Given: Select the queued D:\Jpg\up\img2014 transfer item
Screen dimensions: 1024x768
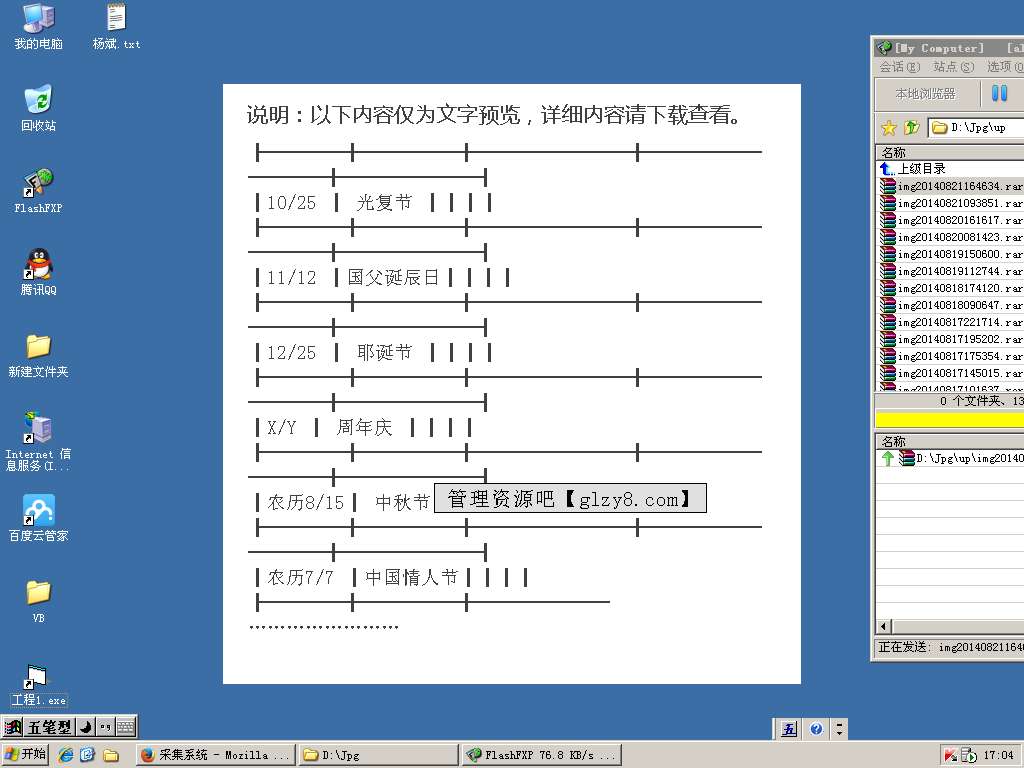Looking at the screenshot, I should tap(951, 458).
